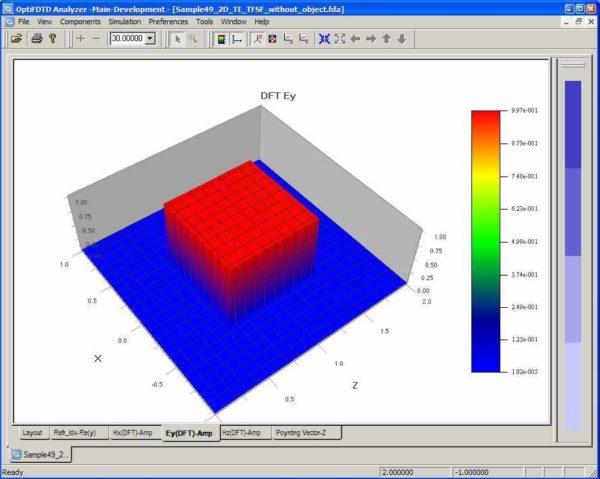This screenshot has height=479, width=600.
Task: Click the Open file folder icon
Action: coord(17,38)
